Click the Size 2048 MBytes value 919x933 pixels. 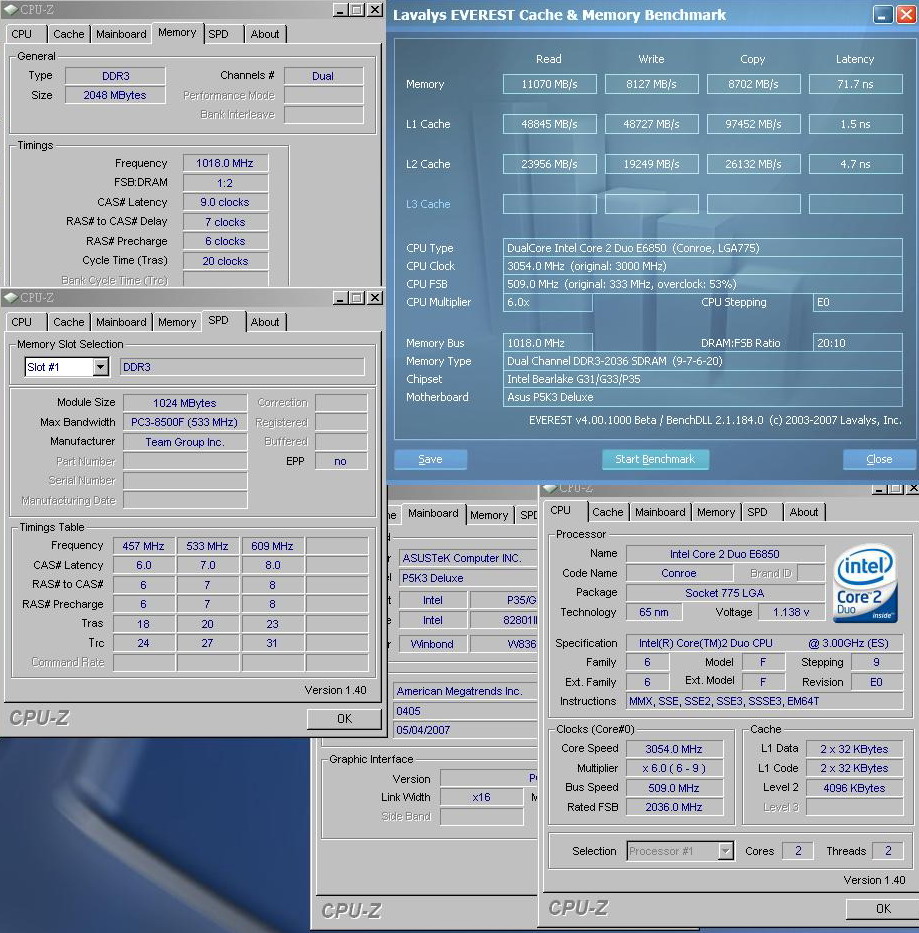pos(115,95)
